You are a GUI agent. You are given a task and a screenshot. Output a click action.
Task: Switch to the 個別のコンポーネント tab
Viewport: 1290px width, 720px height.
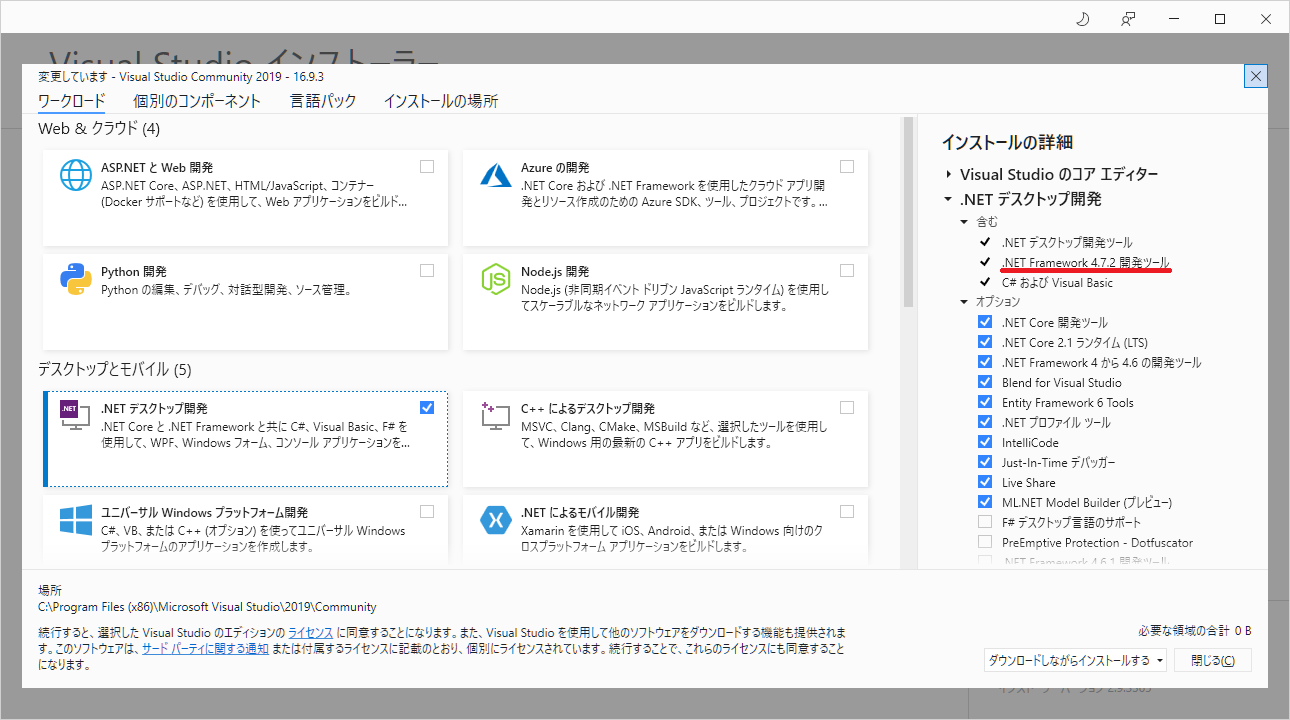[x=197, y=101]
